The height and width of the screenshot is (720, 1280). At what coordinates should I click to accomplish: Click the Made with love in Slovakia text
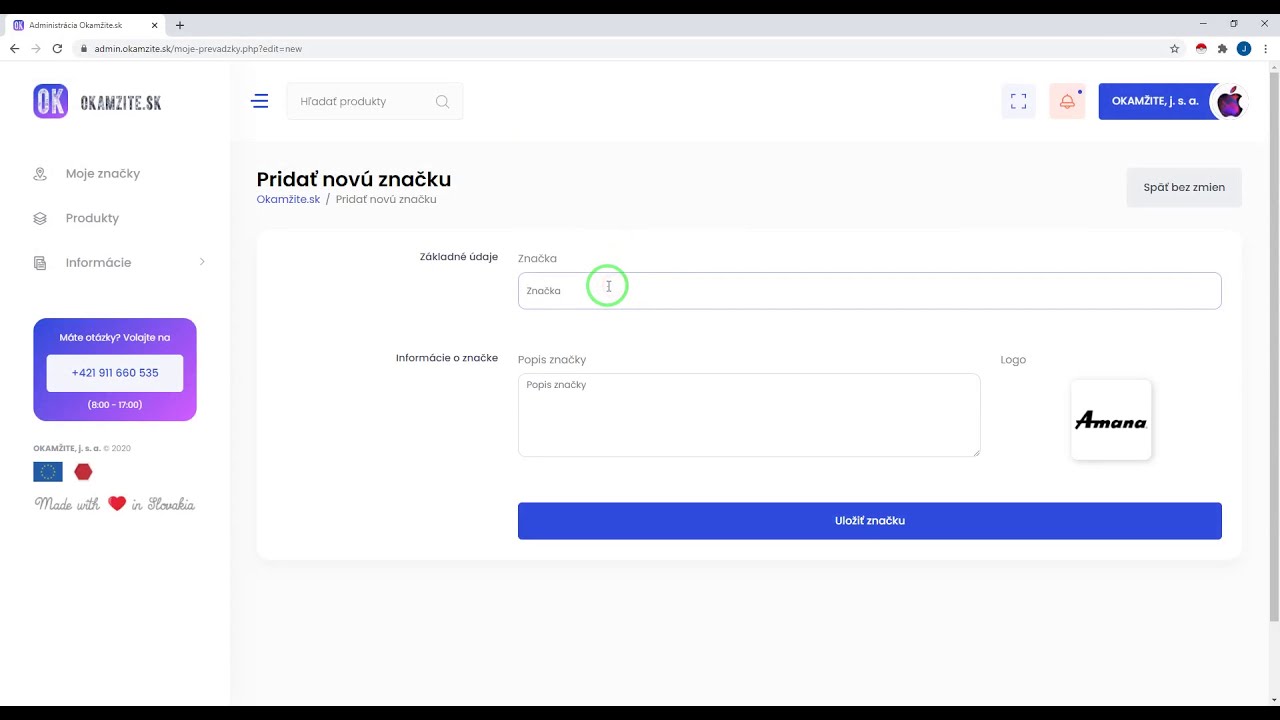pyautogui.click(x=115, y=504)
